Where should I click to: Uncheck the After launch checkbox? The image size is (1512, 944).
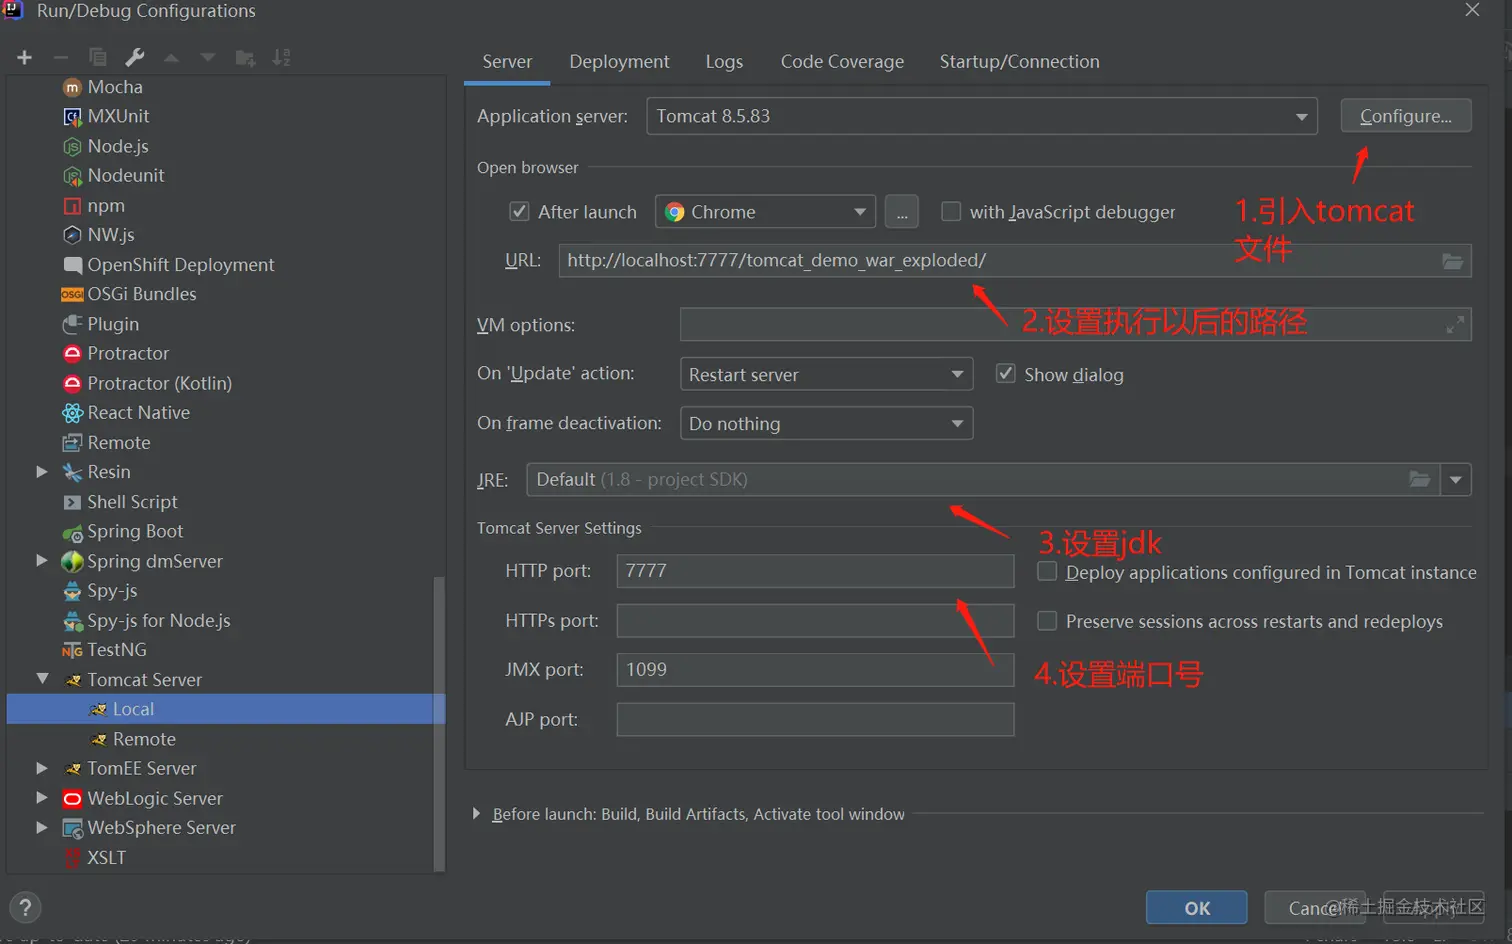tap(519, 212)
